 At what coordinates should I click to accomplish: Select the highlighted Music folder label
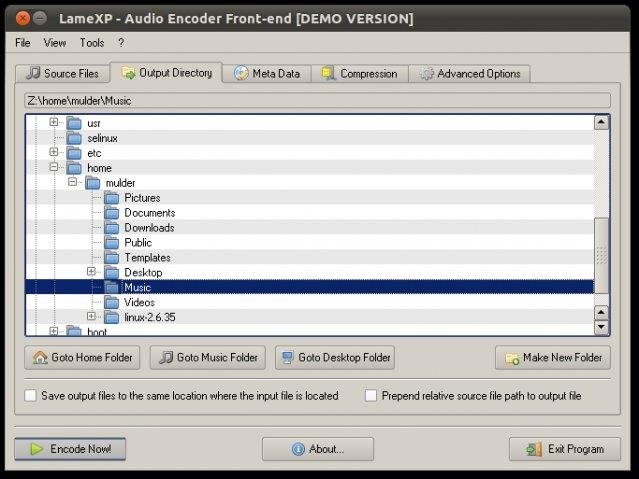coord(137,288)
